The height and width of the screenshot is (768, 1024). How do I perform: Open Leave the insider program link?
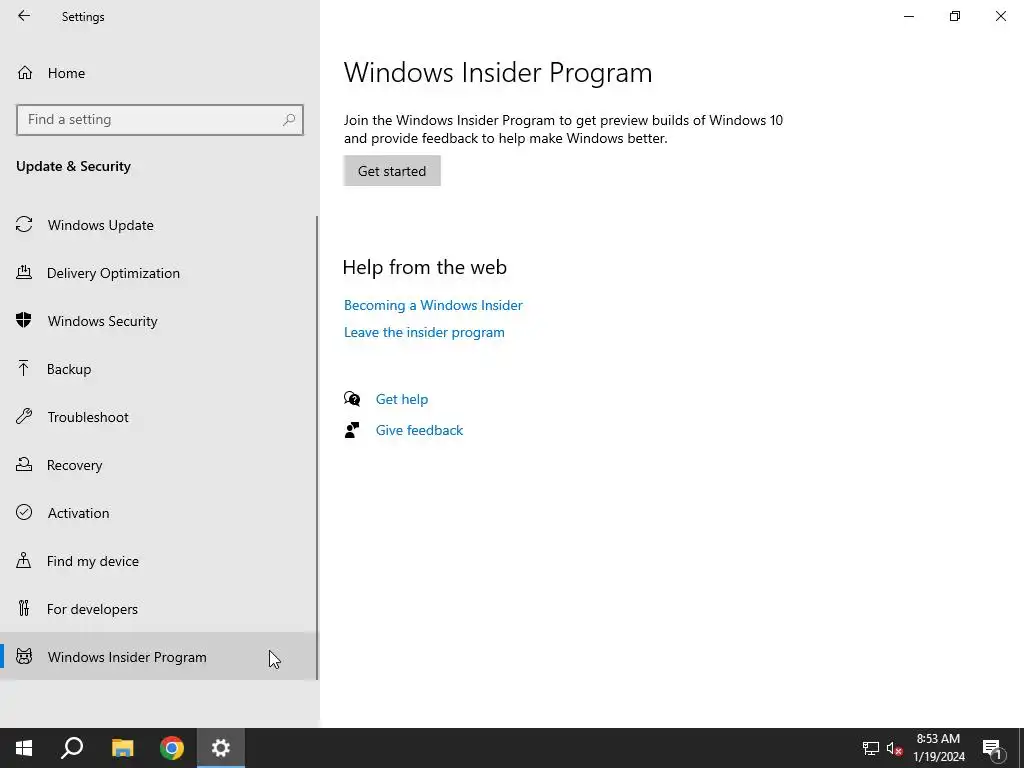tap(424, 332)
